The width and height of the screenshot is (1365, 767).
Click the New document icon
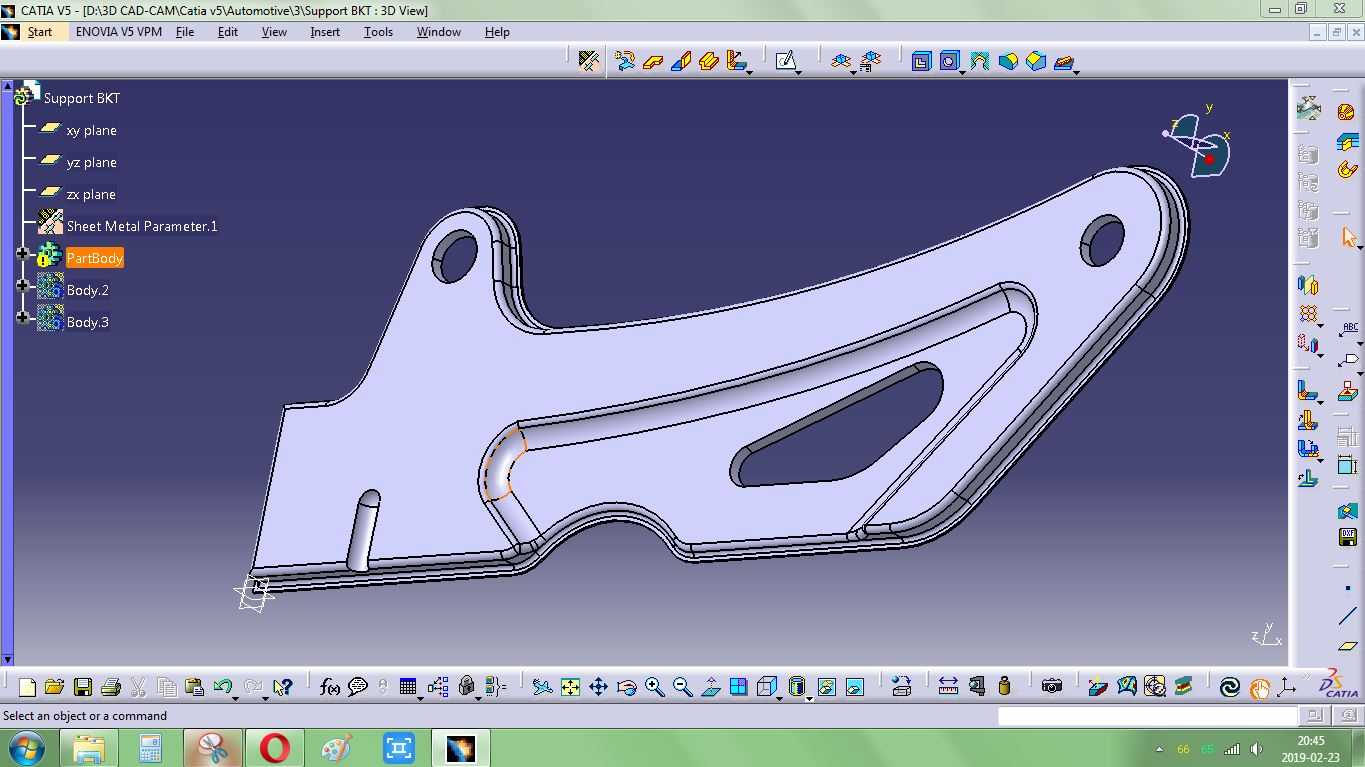click(27, 687)
